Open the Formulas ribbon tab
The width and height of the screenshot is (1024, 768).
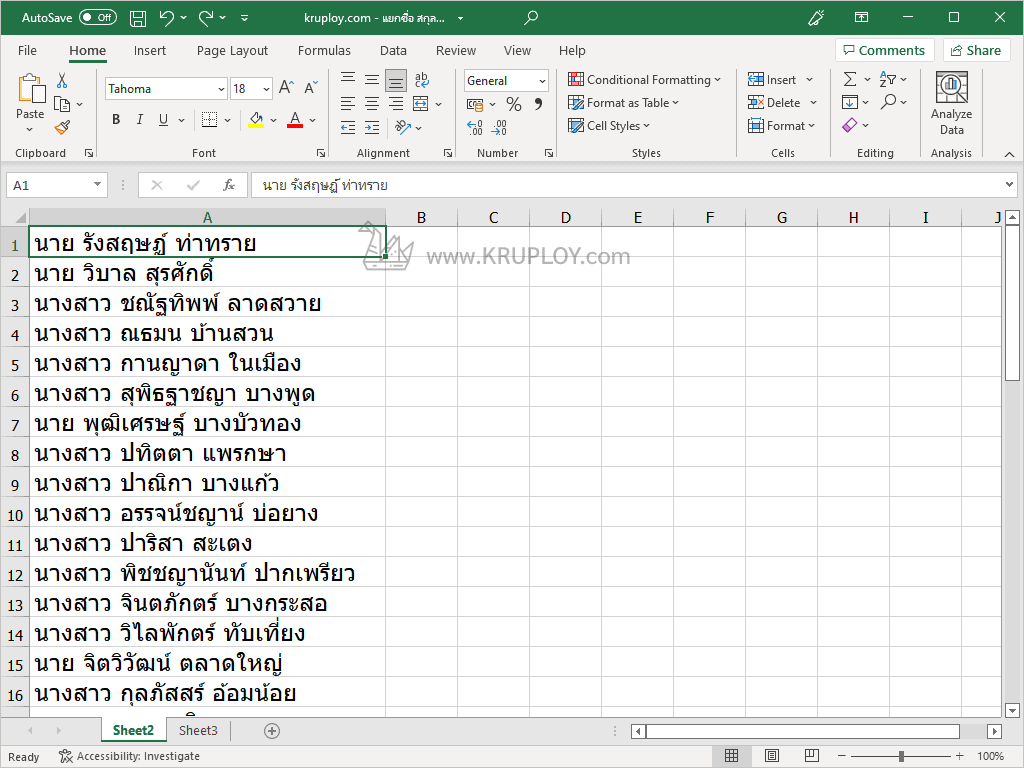coord(324,51)
